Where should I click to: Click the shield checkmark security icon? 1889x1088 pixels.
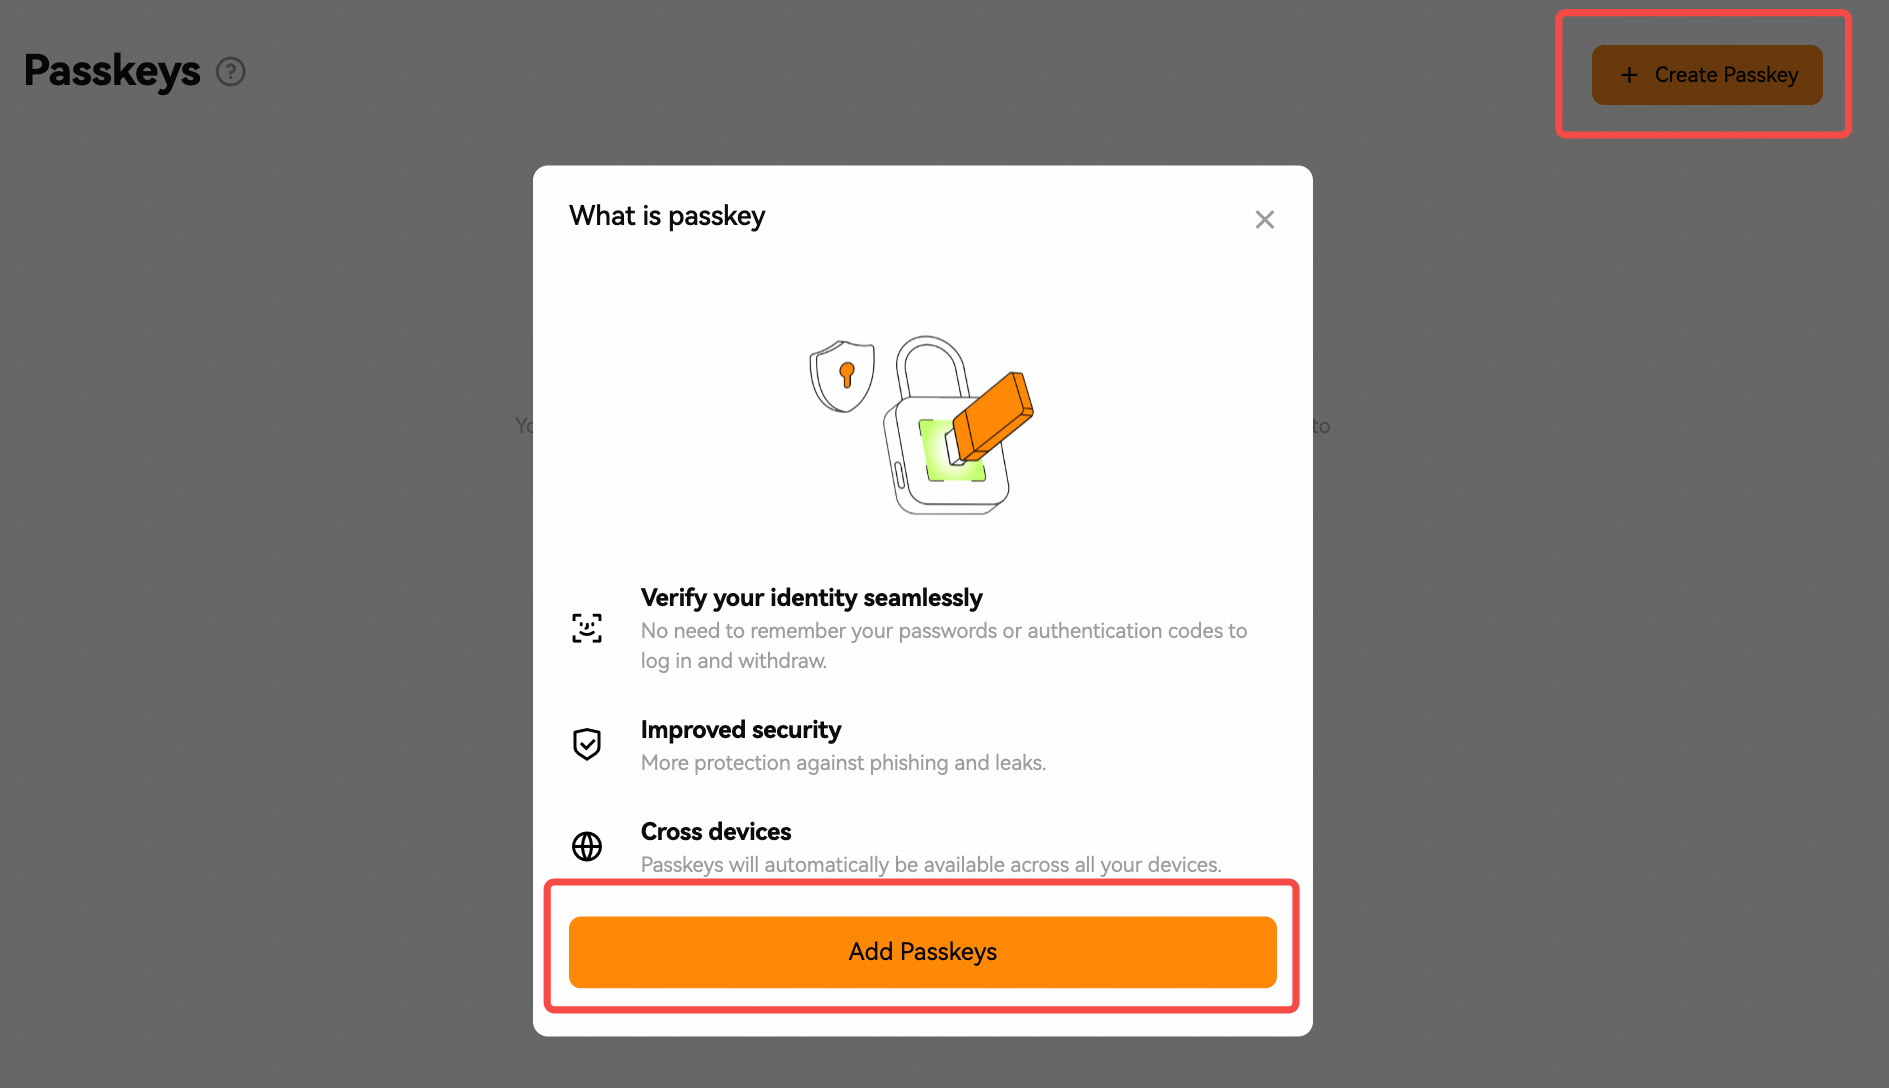[x=587, y=744]
